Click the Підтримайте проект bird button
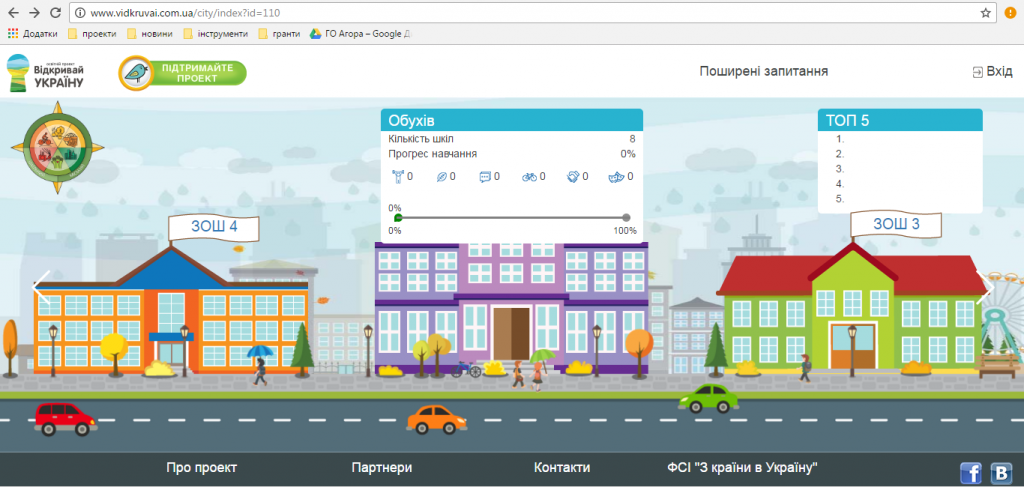 pyautogui.click(x=182, y=73)
